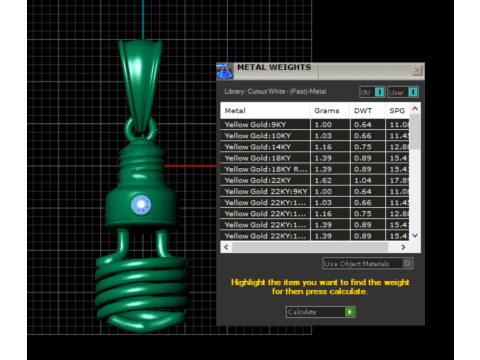Select the Yellow Gold 22KY:9KY row
Image resolution: width=480 pixels, height=360 pixels.
(x=315, y=191)
